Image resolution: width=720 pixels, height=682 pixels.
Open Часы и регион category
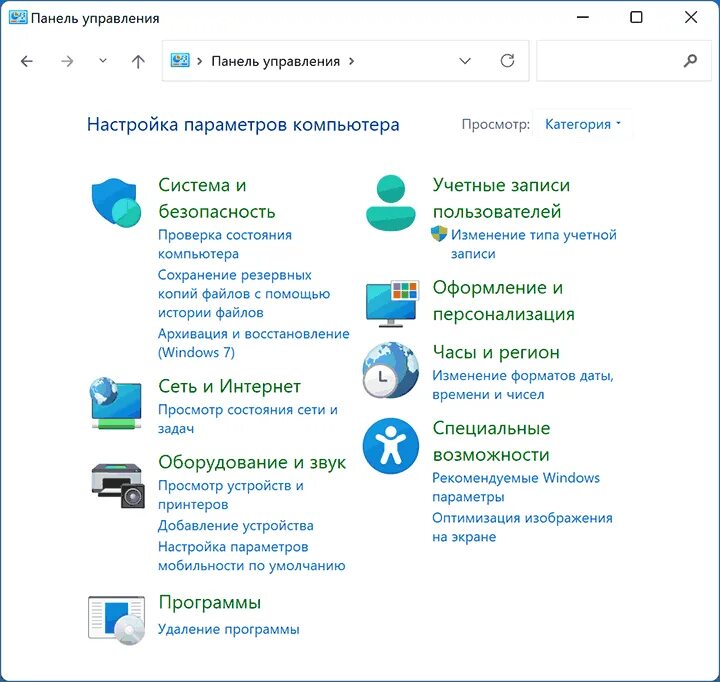(496, 352)
